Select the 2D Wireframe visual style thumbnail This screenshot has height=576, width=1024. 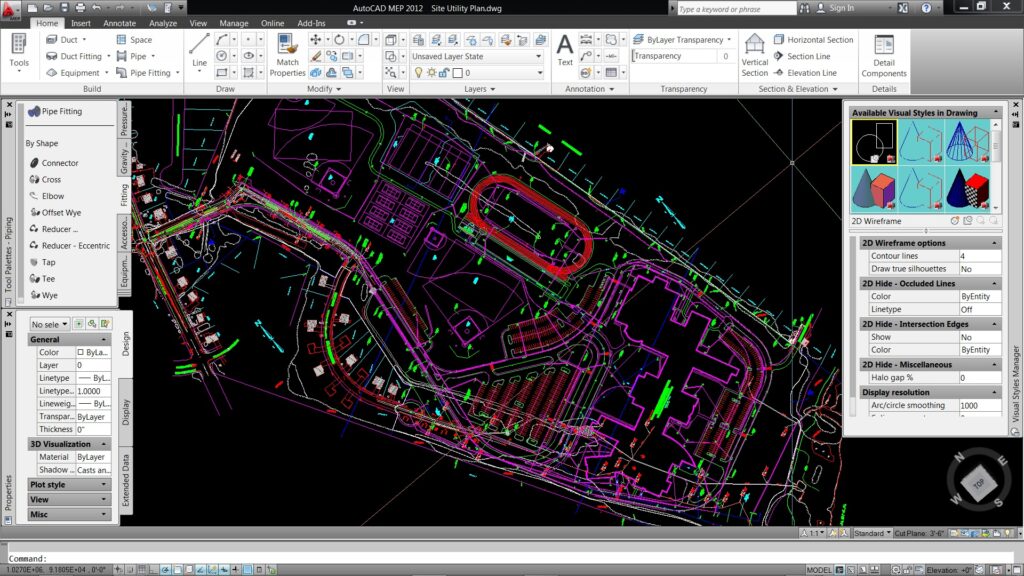[873, 142]
